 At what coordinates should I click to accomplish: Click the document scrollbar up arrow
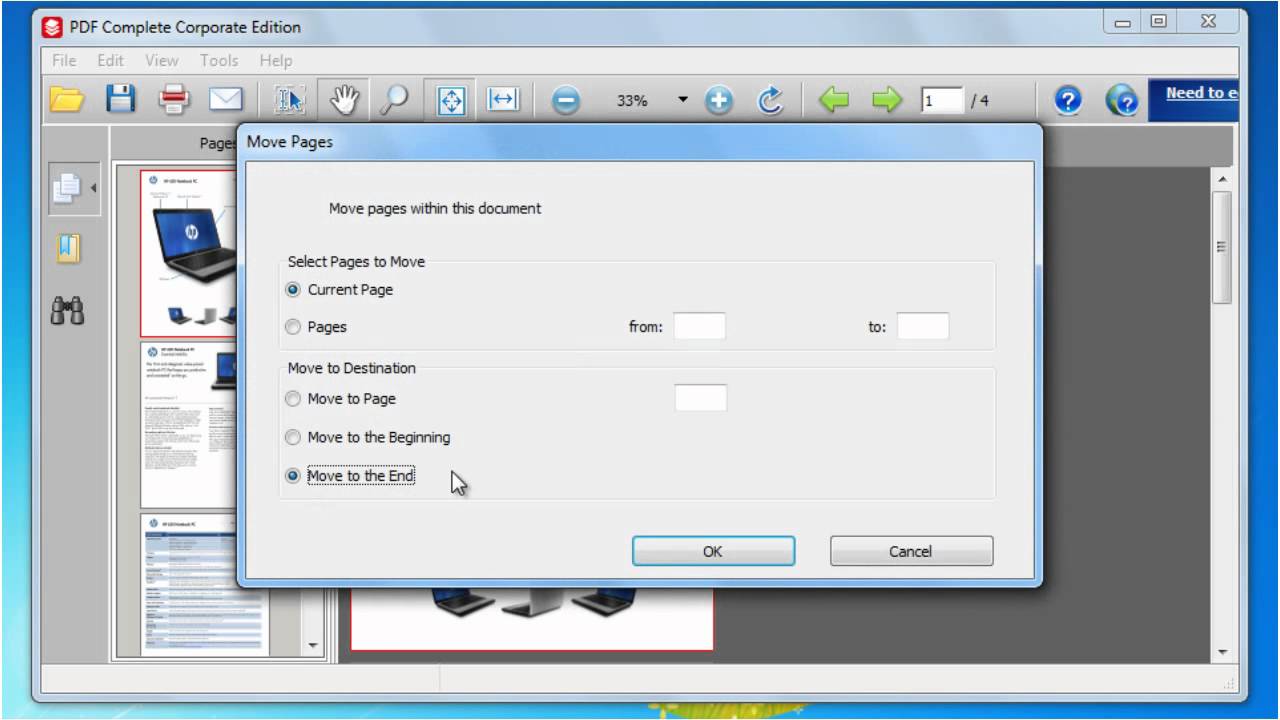tap(1222, 180)
